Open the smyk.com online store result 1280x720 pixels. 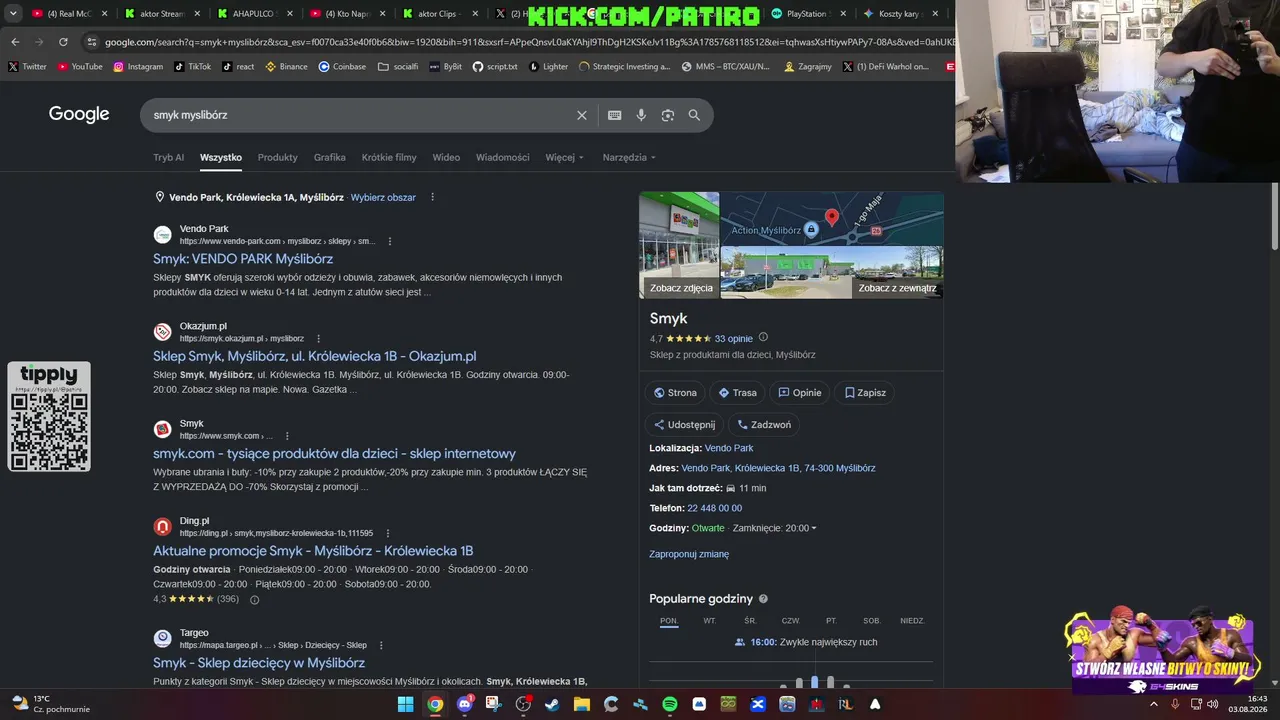click(335, 453)
